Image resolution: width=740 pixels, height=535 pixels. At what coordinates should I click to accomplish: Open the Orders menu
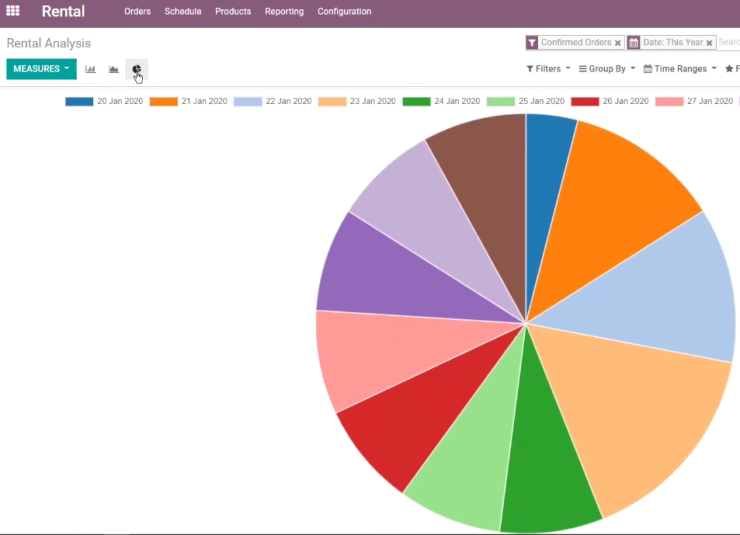click(x=137, y=11)
